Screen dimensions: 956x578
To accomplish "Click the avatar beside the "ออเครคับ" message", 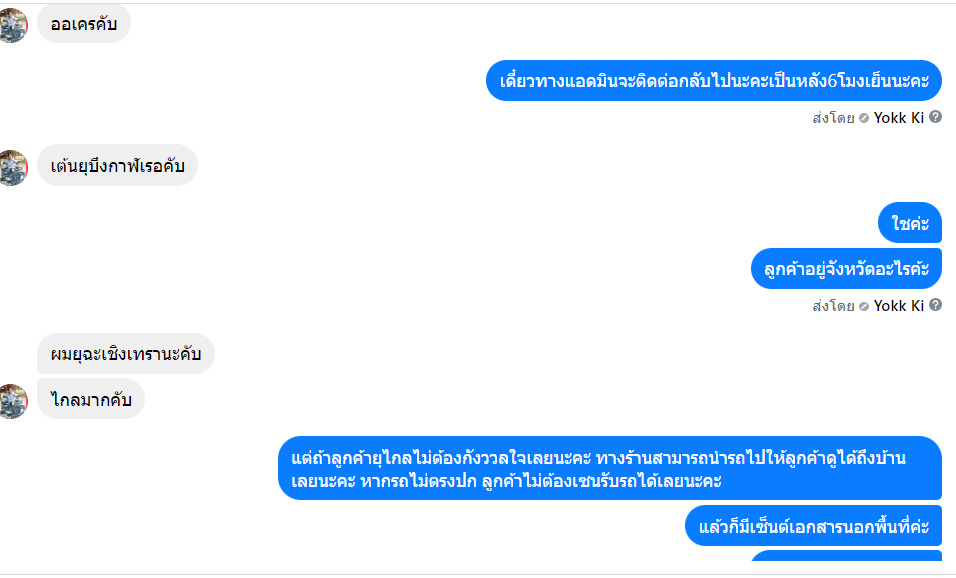I will coord(13,25).
